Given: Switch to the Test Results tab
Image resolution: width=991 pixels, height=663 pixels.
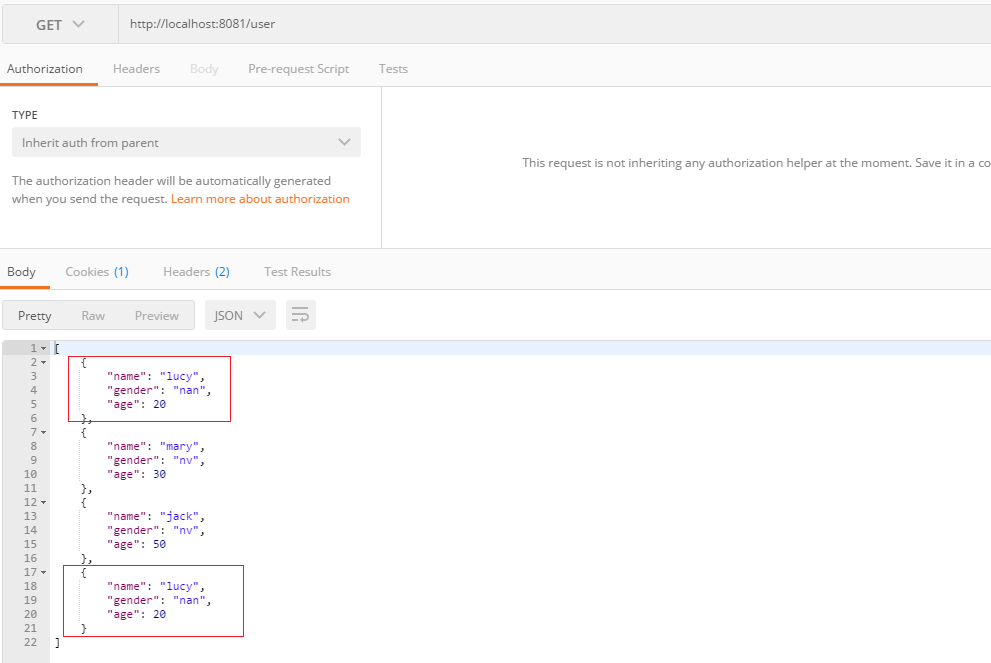Looking at the screenshot, I should click(297, 272).
